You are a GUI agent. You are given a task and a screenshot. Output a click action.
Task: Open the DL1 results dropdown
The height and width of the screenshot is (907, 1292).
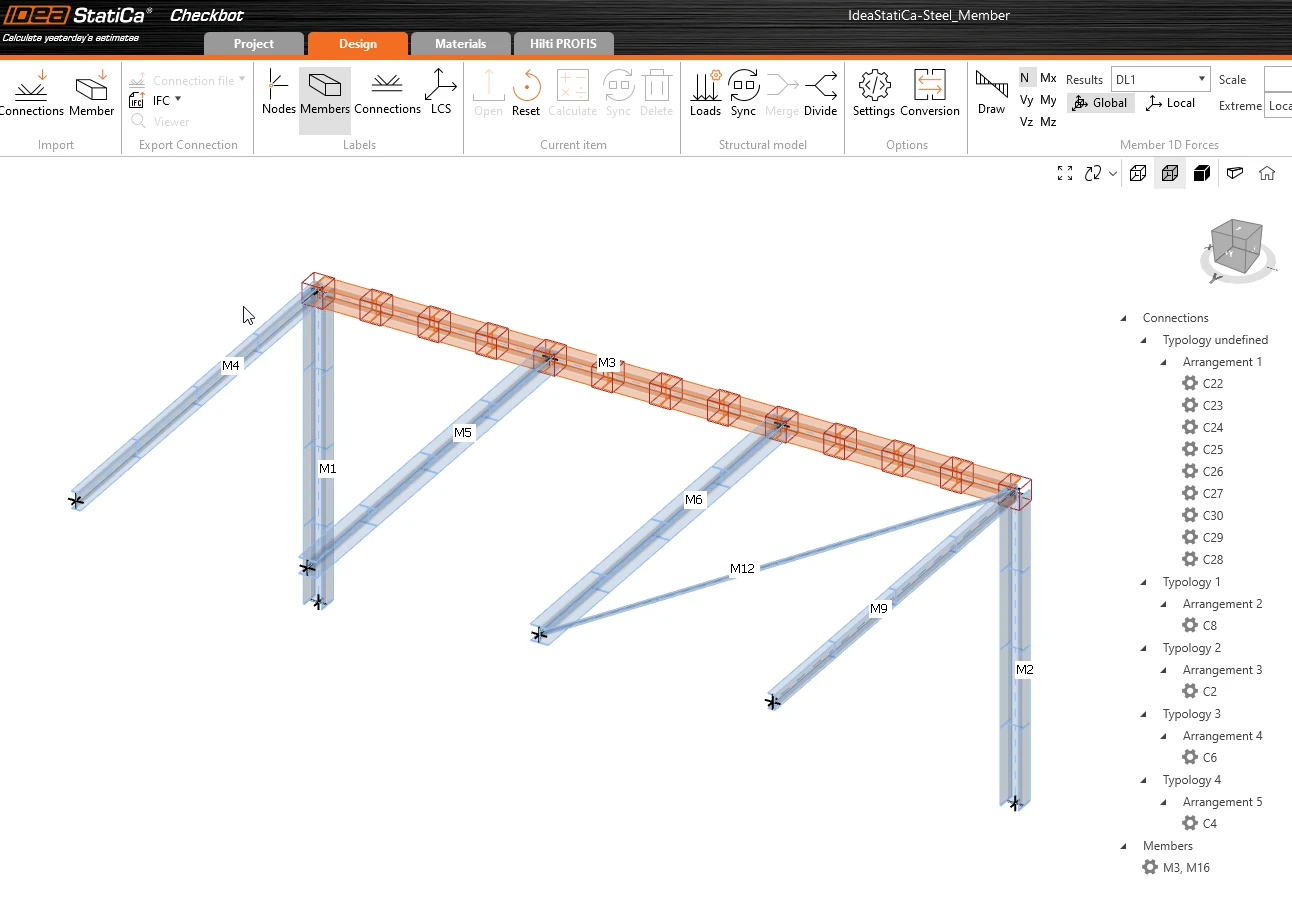point(1160,79)
